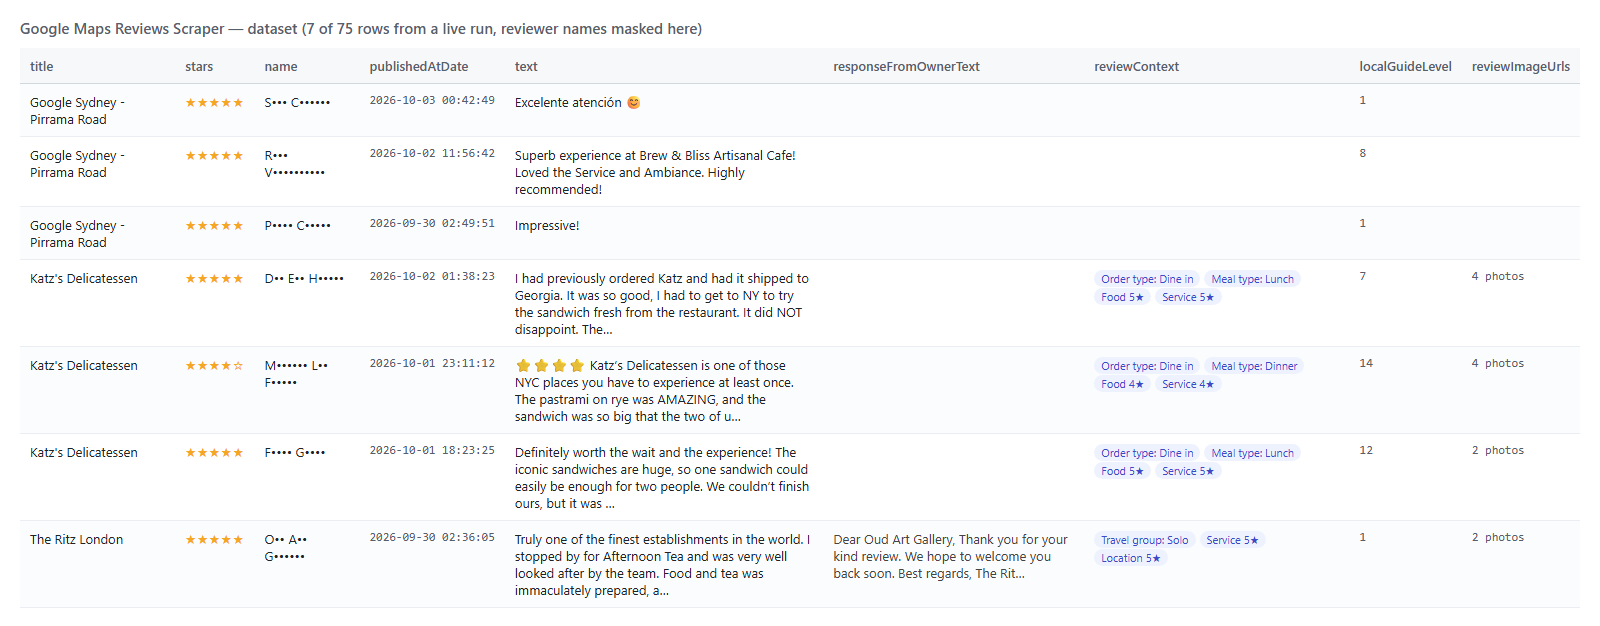
Task: Click local guide level '8'
Action: pyautogui.click(x=1362, y=153)
